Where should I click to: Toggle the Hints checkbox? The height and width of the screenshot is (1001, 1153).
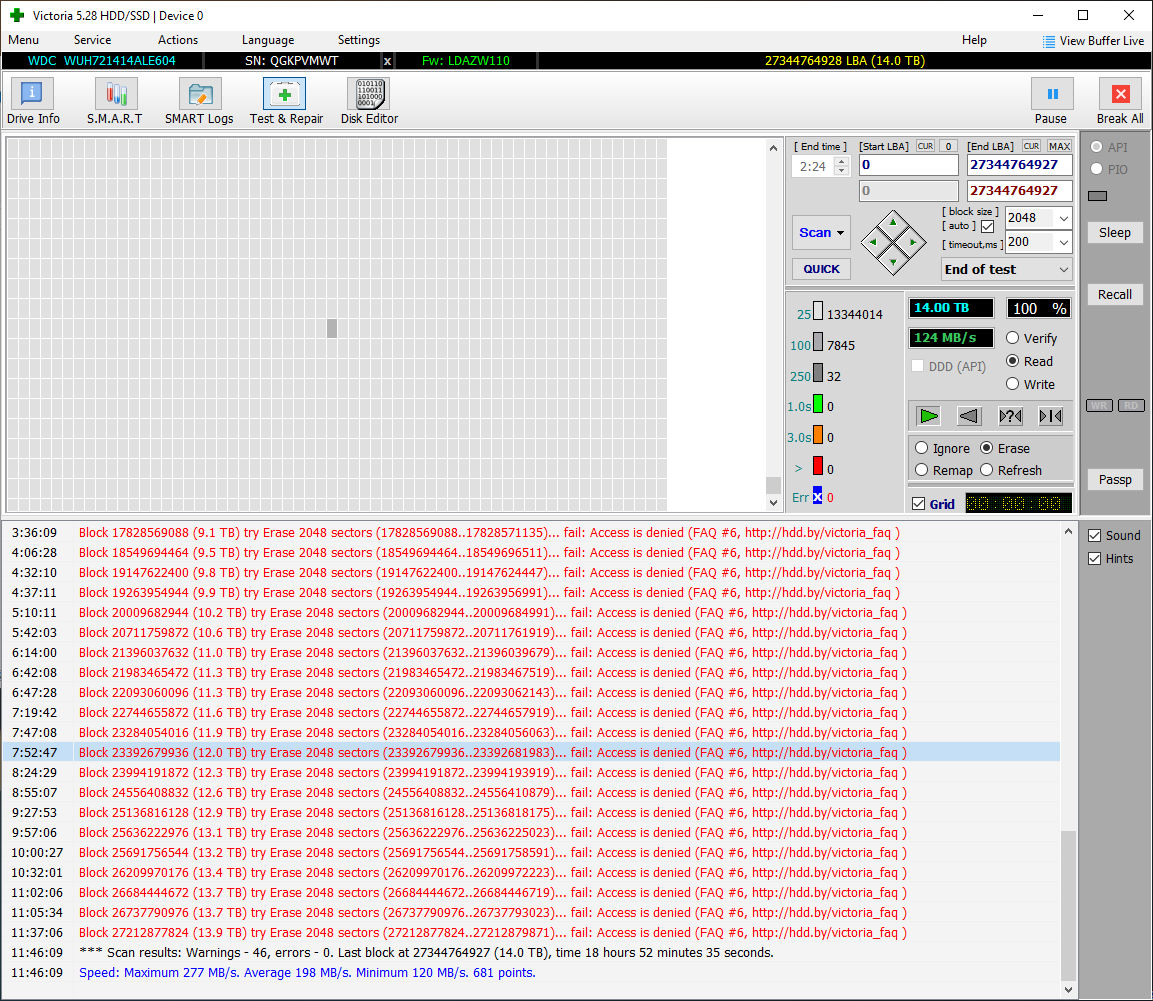pos(1095,558)
